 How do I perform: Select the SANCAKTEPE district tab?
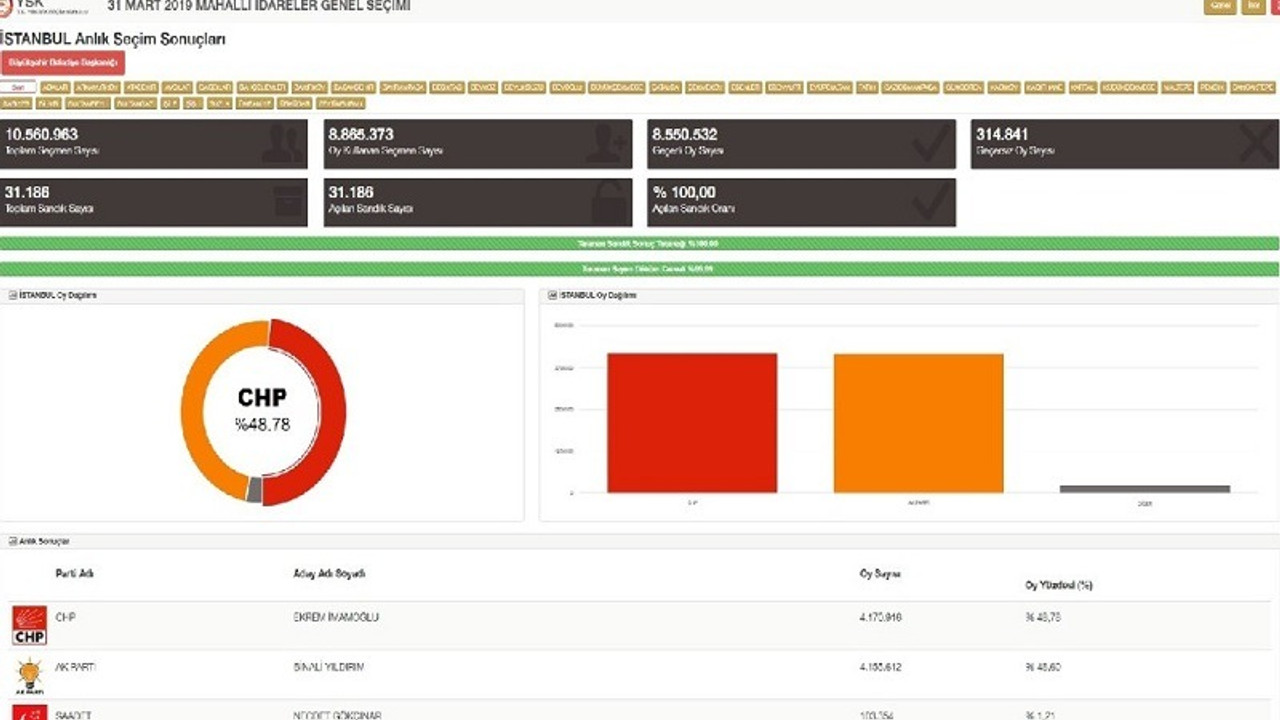tap(1253, 88)
